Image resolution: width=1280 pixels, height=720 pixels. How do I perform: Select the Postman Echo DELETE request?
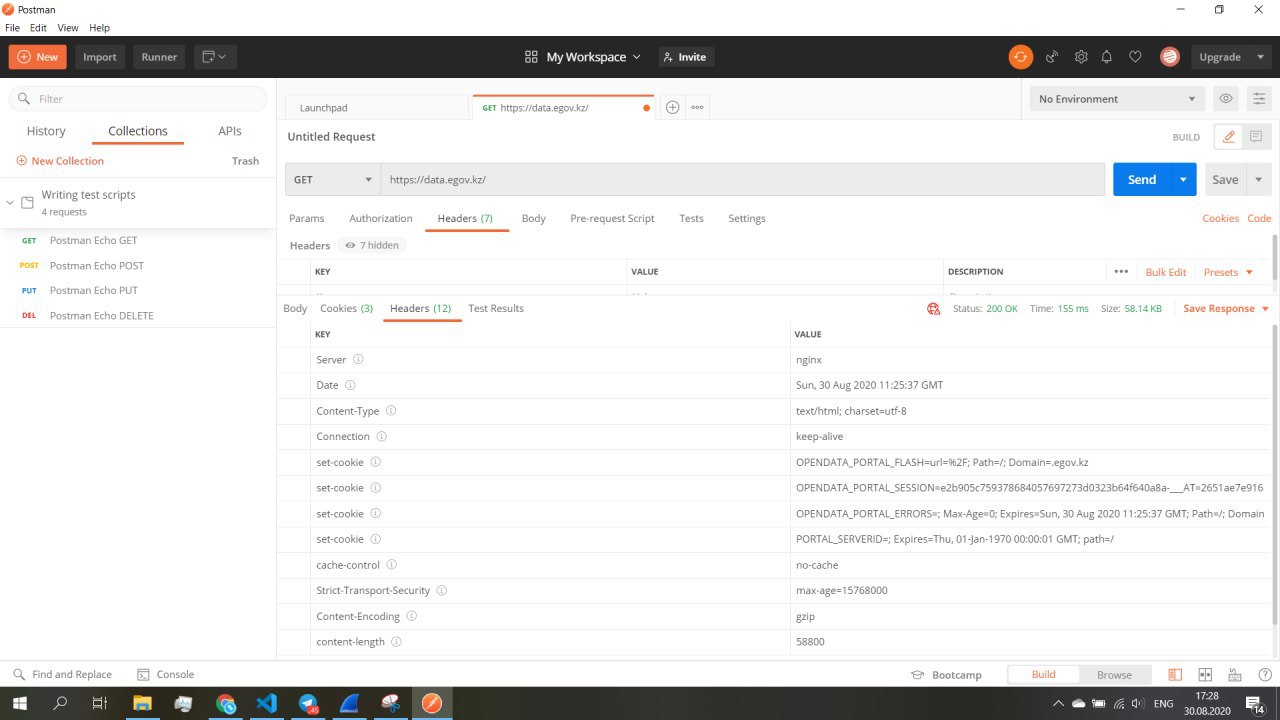click(x=101, y=316)
